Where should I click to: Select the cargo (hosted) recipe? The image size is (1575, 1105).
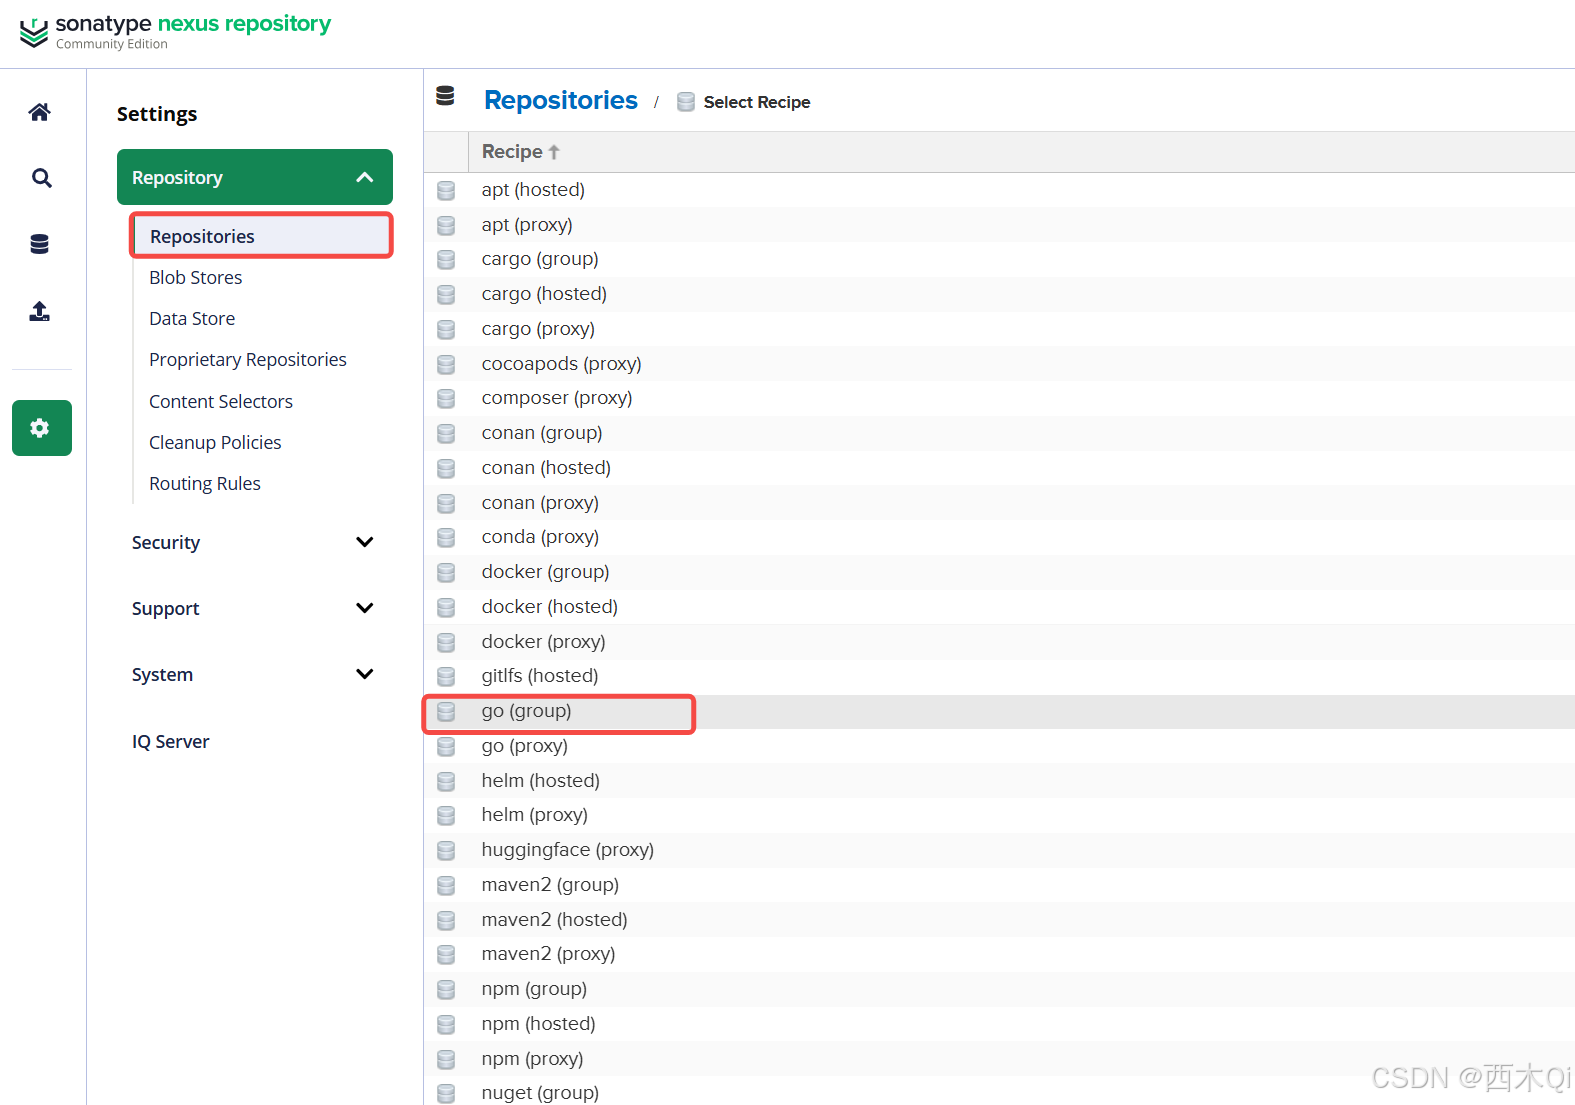pos(544,294)
